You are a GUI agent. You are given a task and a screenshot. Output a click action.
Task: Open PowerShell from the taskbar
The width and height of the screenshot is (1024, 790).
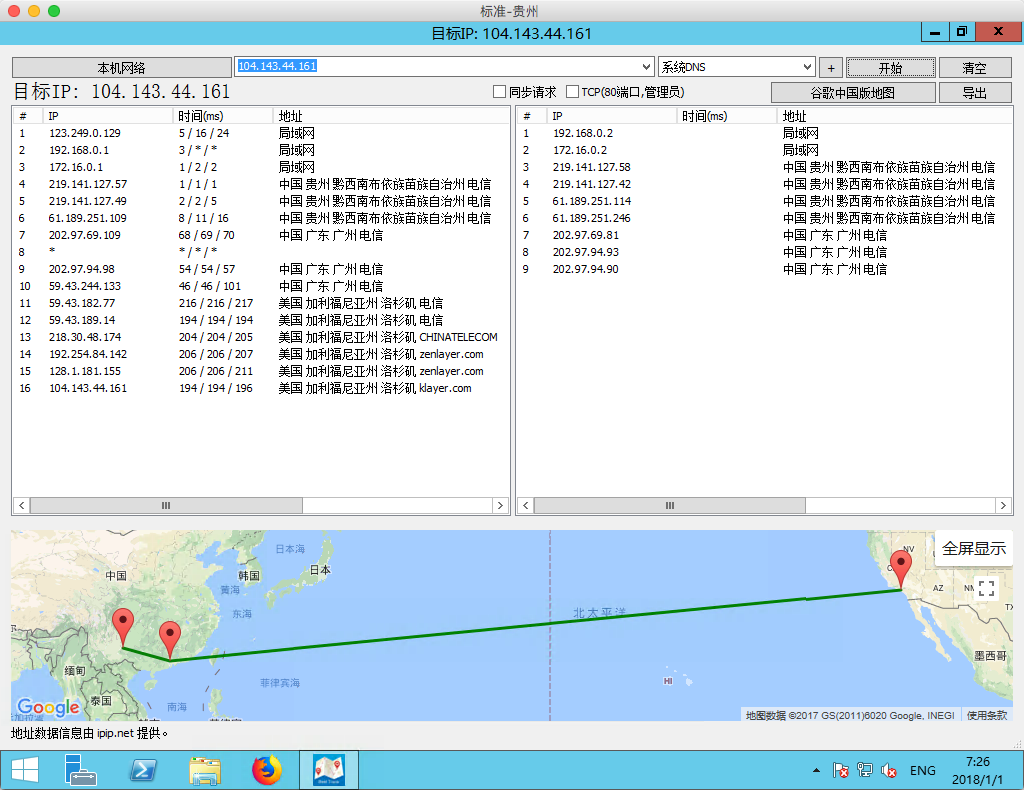tap(143, 770)
